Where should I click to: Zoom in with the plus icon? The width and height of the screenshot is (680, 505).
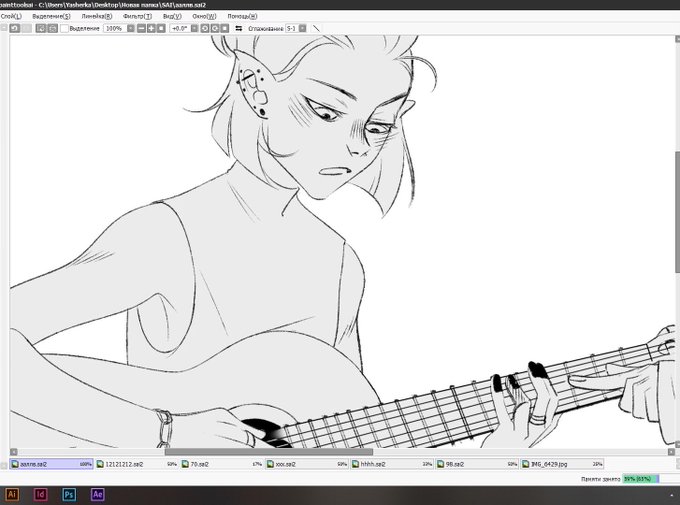pos(151,28)
